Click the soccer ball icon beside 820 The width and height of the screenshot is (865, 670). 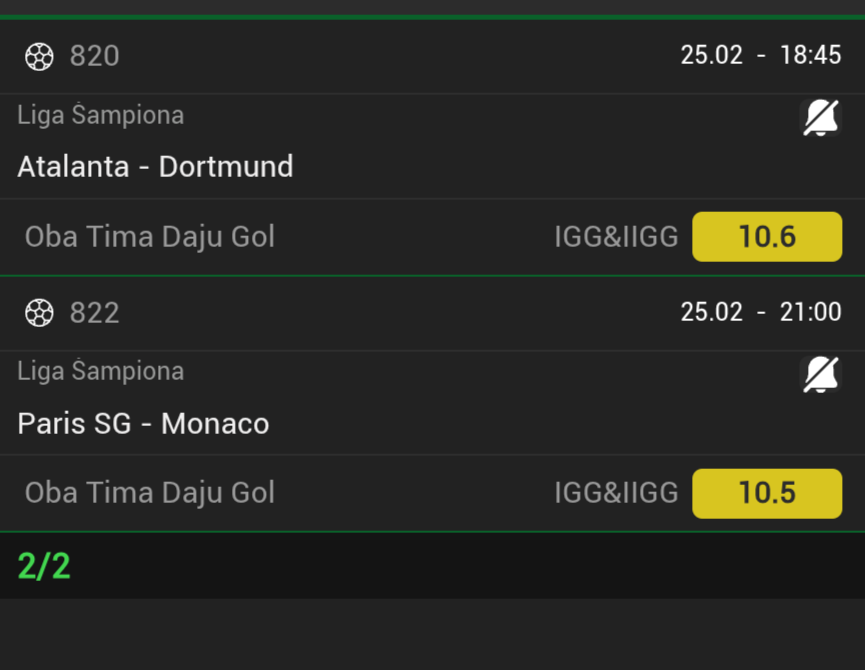click(39, 56)
